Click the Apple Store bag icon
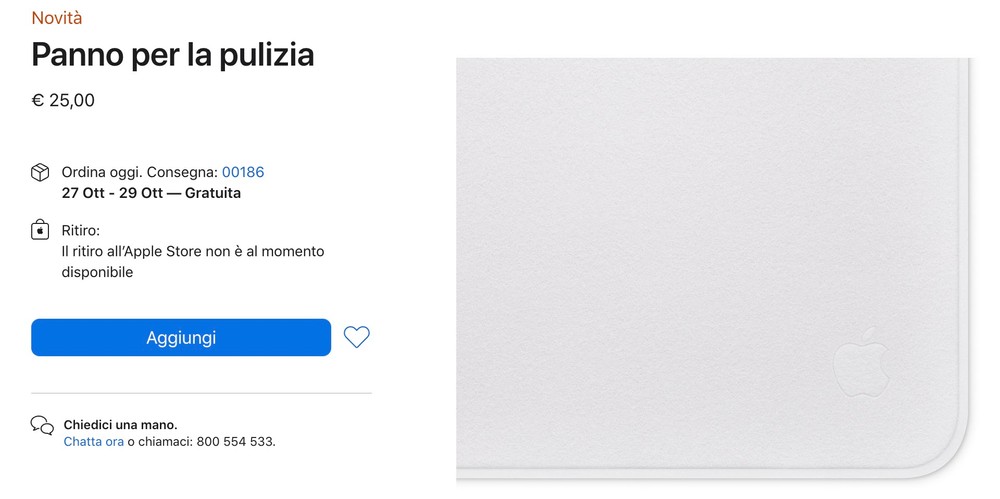 pyautogui.click(x=40, y=231)
